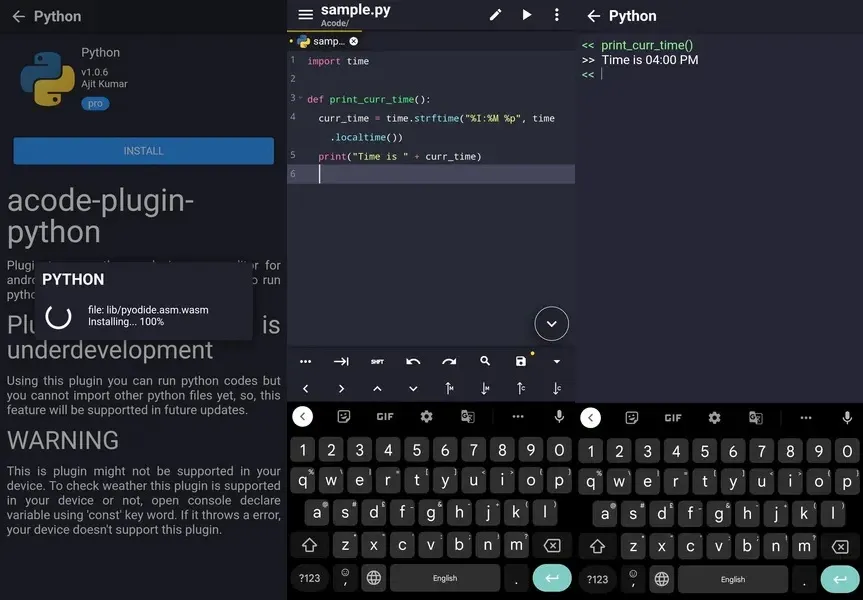Move the cursor left with the quick tools arrow

coord(305,389)
